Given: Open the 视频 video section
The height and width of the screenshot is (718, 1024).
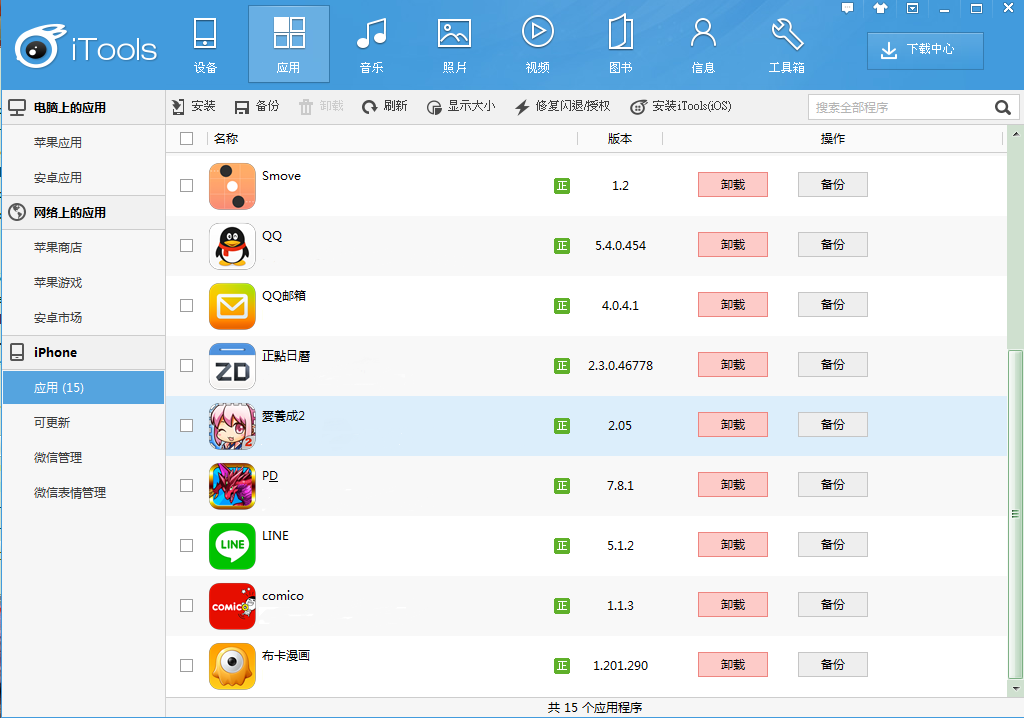Looking at the screenshot, I should click(537, 44).
